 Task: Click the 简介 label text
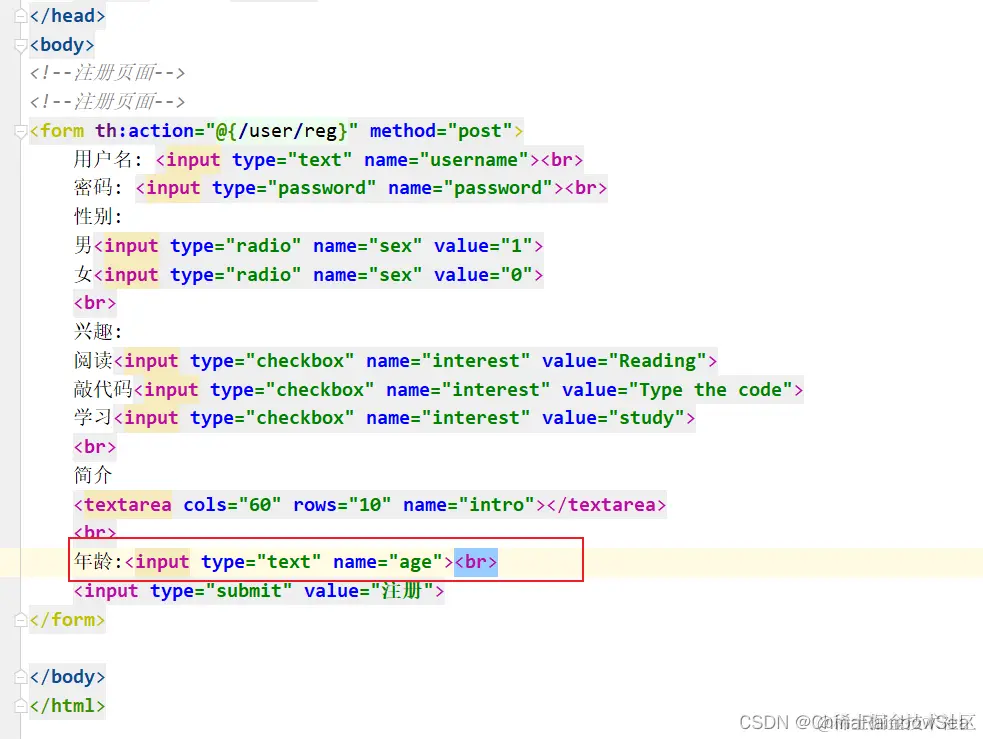point(93,475)
